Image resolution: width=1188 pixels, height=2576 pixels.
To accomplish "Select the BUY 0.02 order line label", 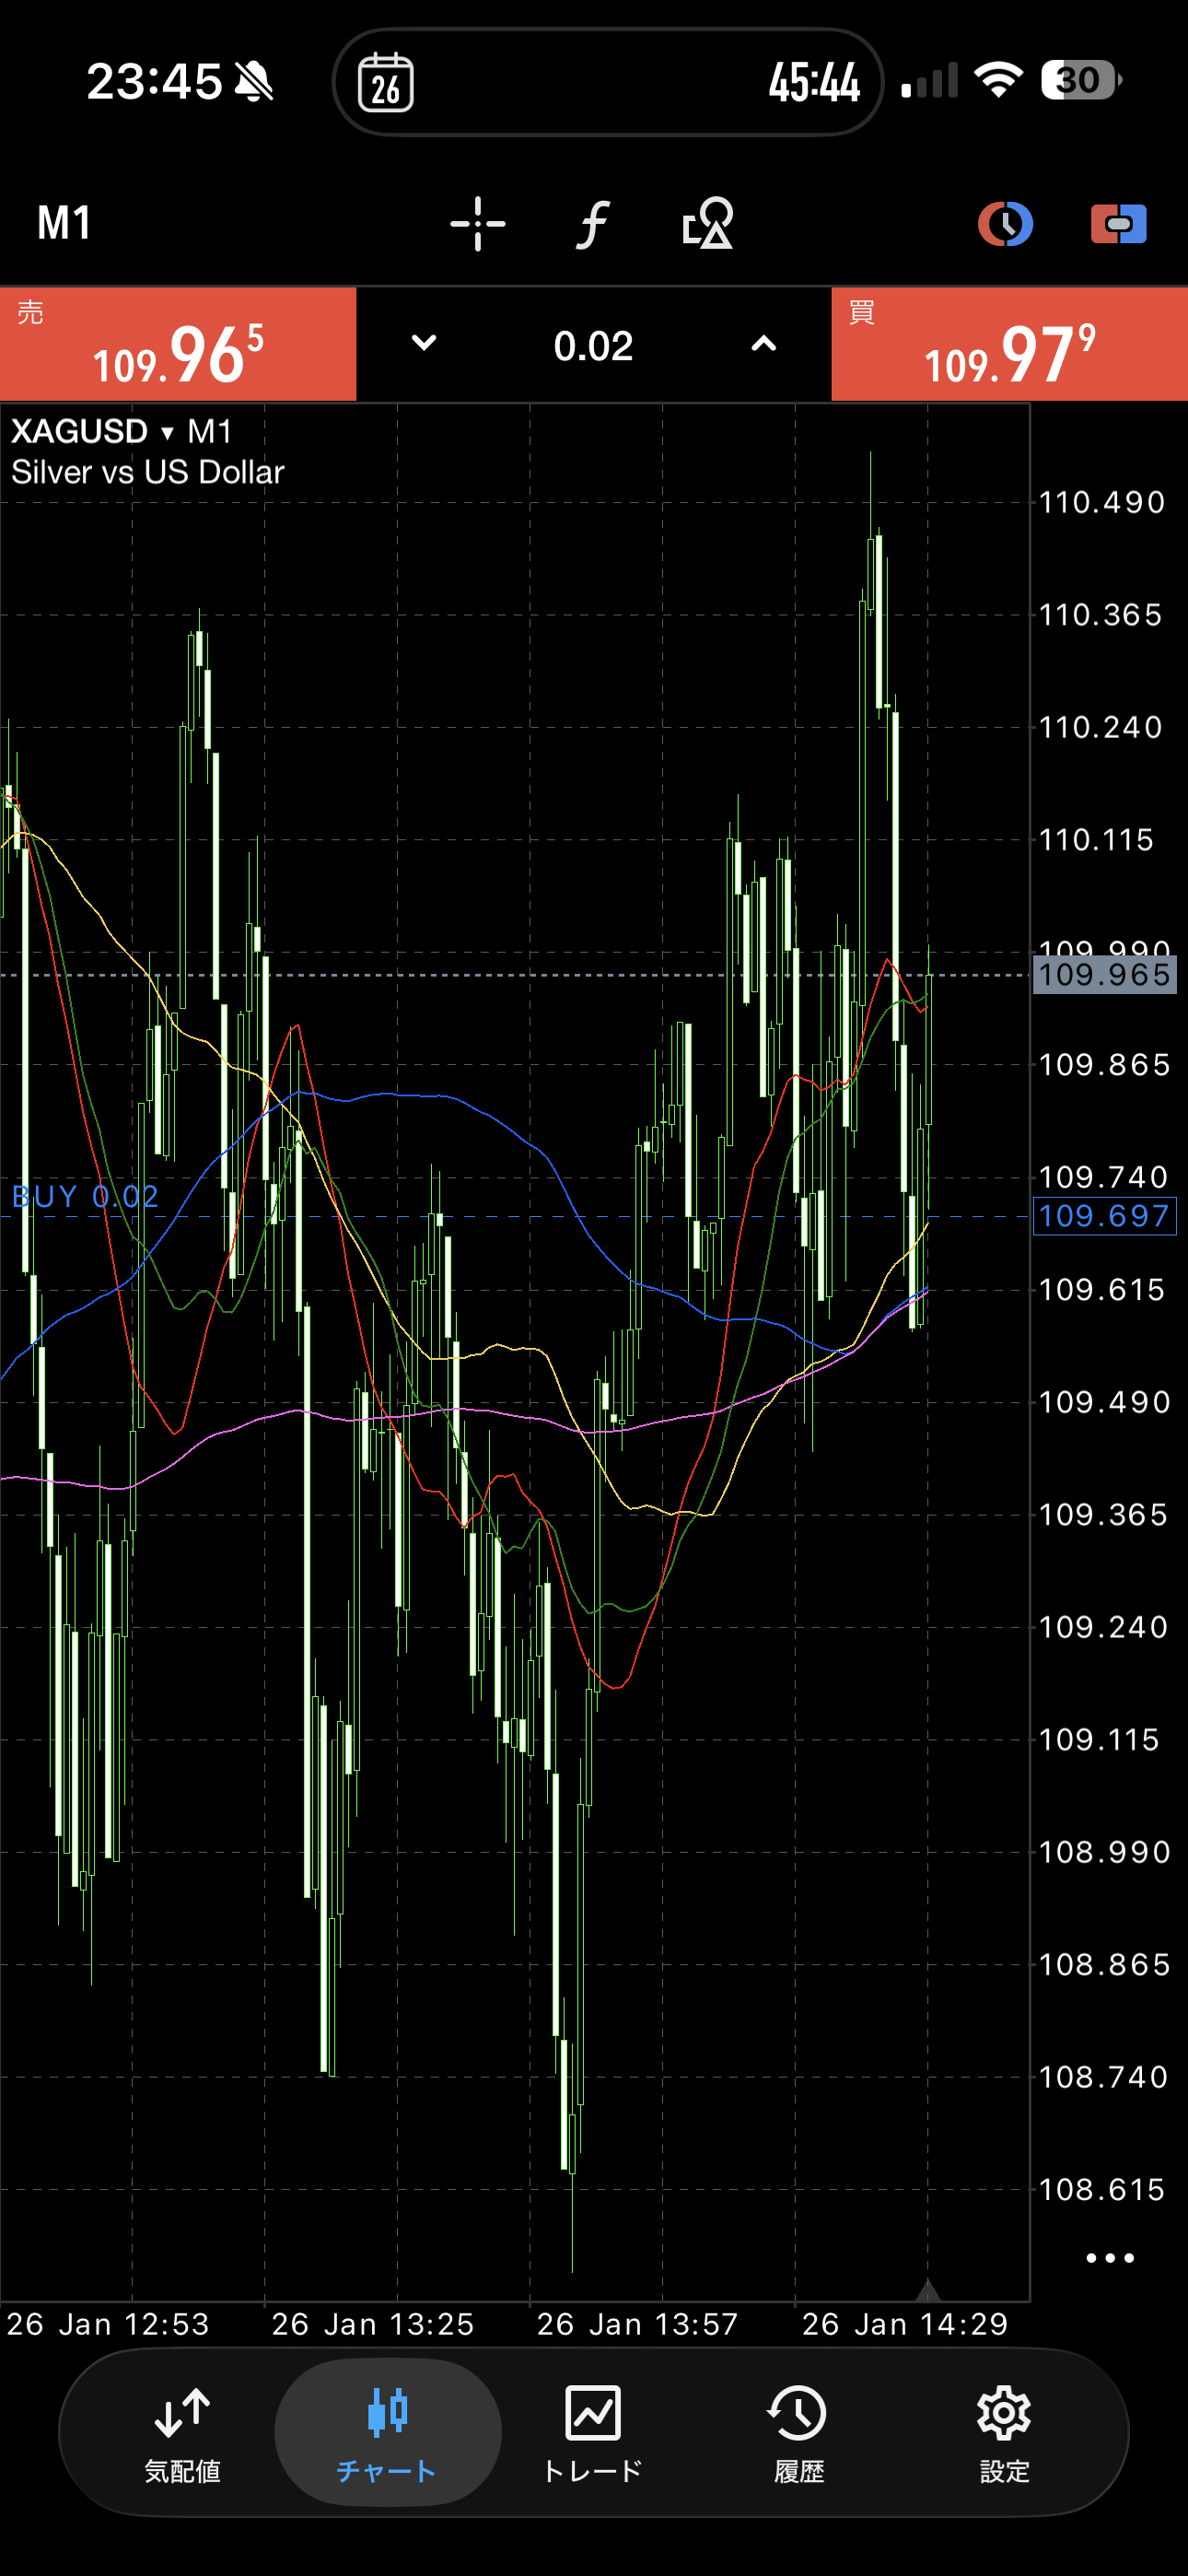I will 85,1196.
